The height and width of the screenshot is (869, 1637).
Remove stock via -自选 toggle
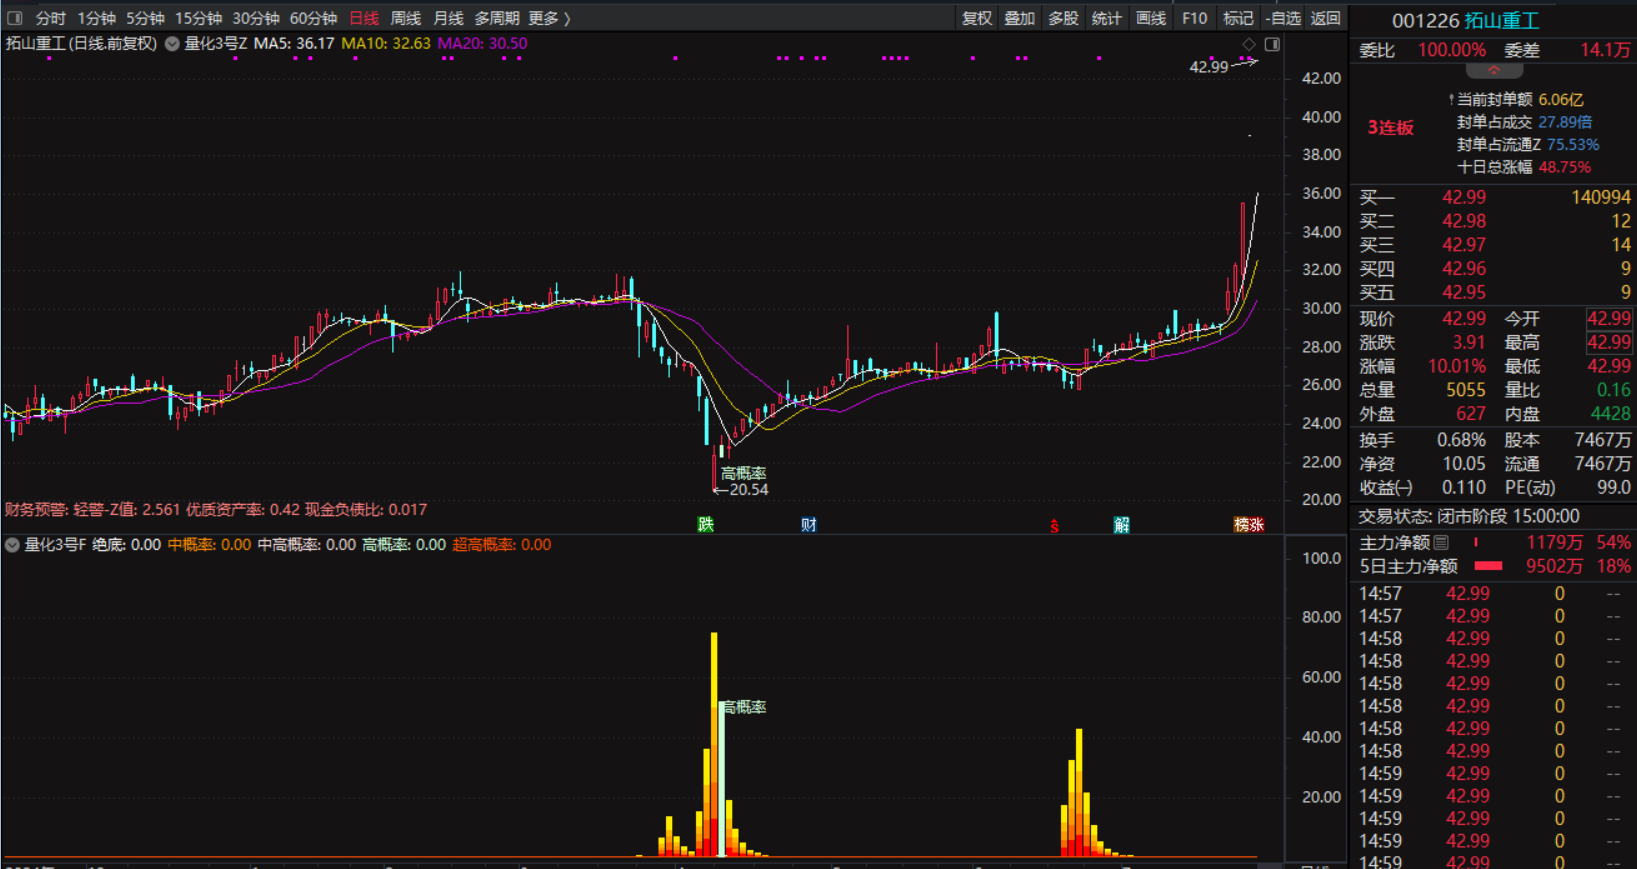[1283, 18]
